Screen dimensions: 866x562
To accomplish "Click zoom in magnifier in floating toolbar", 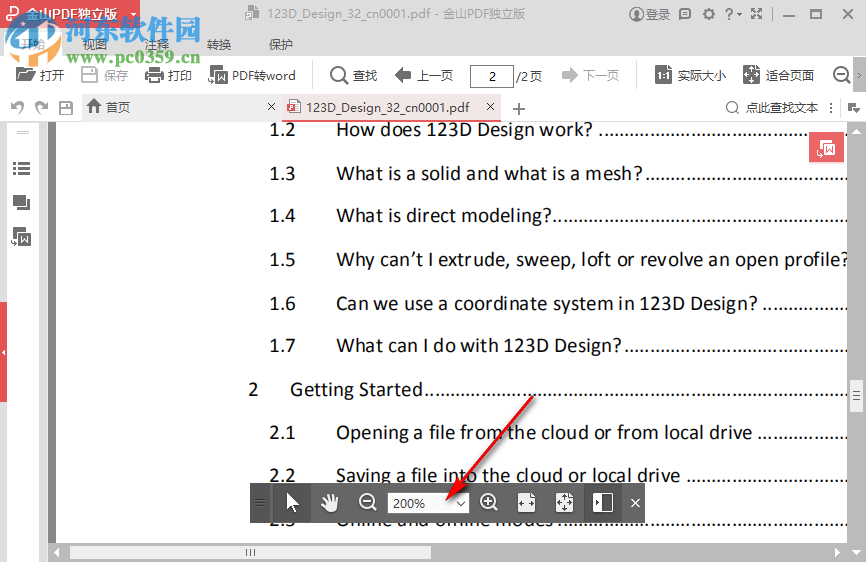I will (489, 503).
